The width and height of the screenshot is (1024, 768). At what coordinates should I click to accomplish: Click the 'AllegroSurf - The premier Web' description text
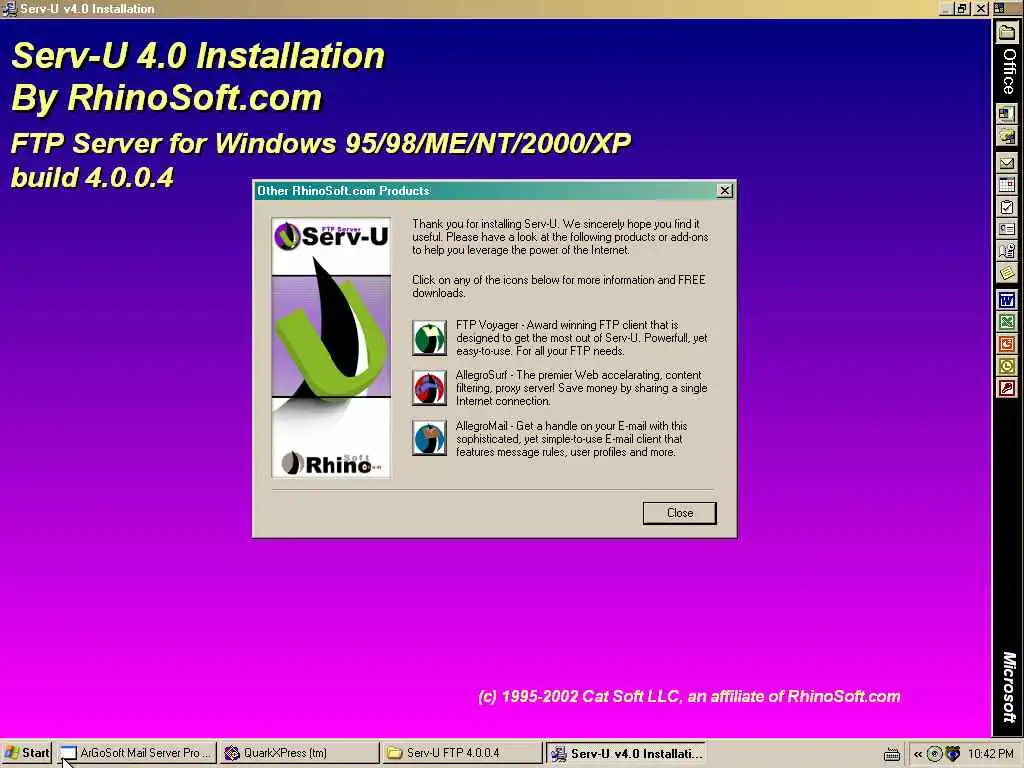pos(581,388)
